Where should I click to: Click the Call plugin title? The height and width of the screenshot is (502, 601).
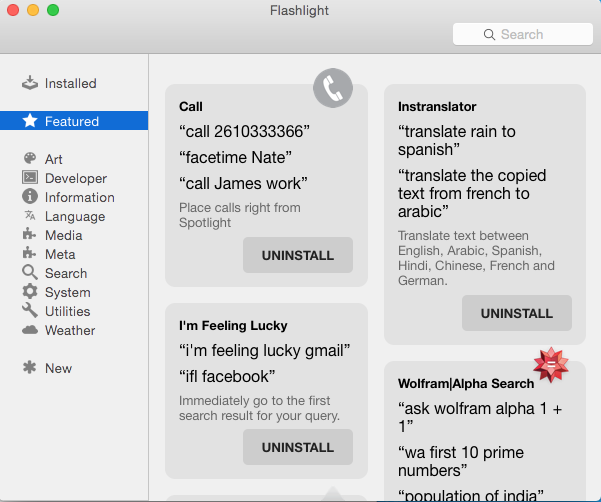190,106
